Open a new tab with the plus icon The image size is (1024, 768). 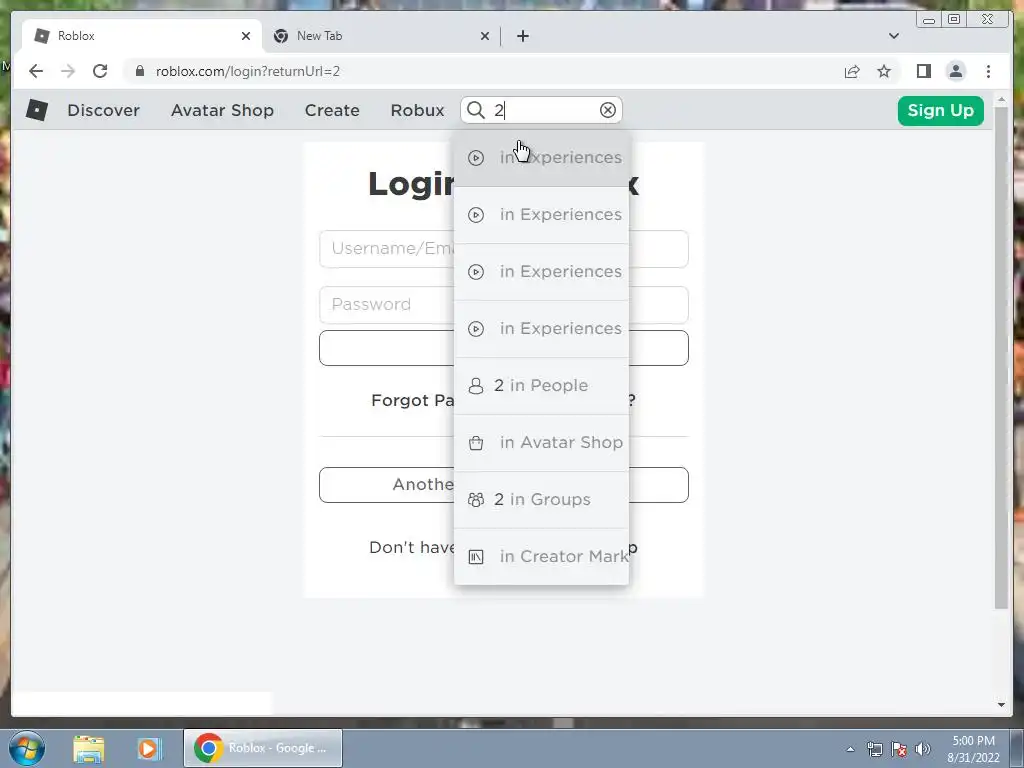point(522,36)
